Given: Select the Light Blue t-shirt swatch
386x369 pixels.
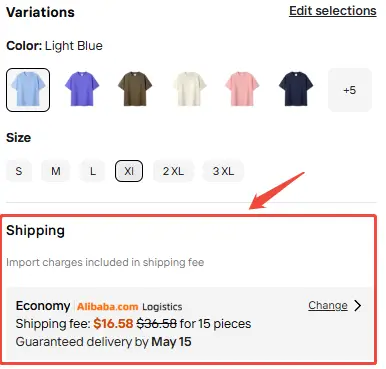Looking at the screenshot, I should [x=28, y=90].
